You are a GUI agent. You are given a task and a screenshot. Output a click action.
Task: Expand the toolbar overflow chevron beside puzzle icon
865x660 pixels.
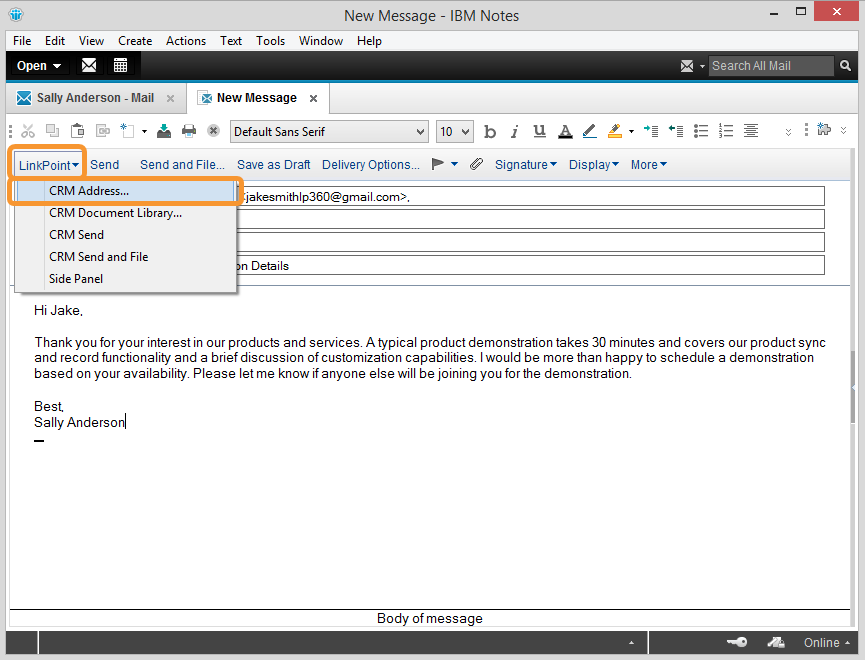pyautogui.click(x=843, y=130)
